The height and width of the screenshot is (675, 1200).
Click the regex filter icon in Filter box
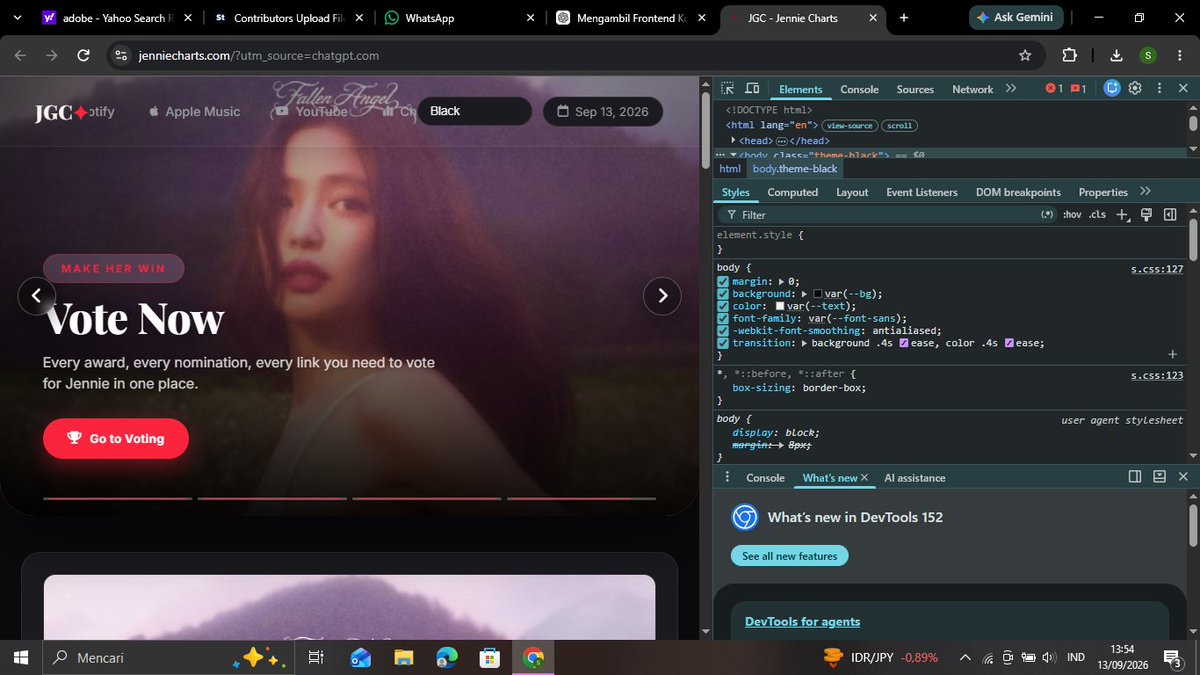click(1048, 214)
